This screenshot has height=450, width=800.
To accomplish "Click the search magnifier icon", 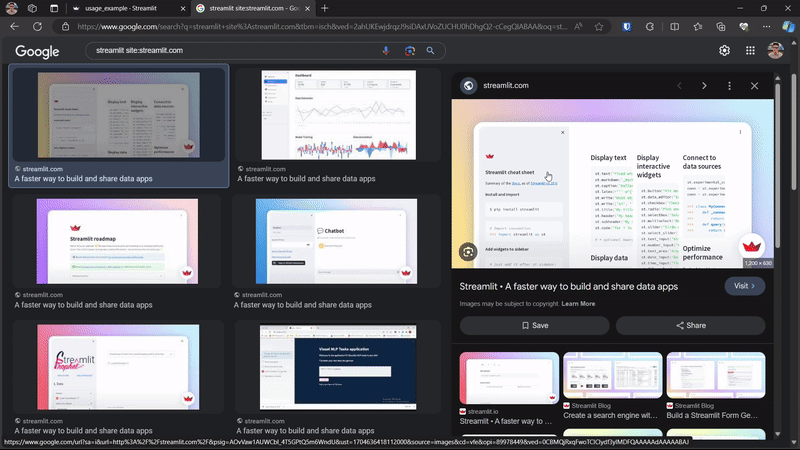I will click(431, 50).
